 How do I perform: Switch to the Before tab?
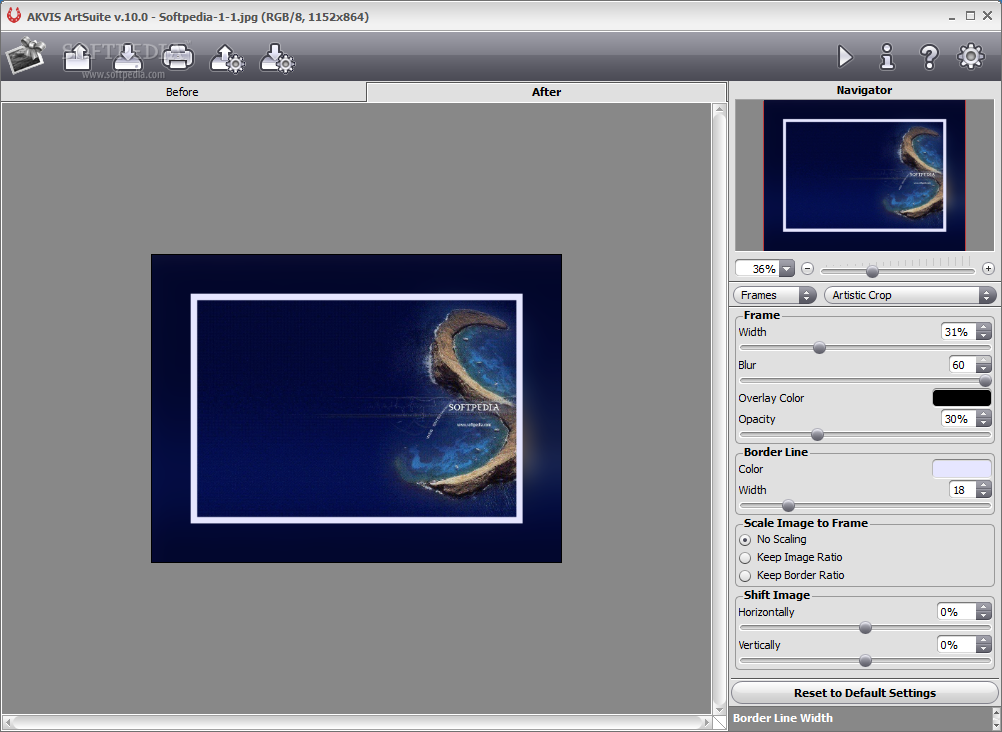pyautogui.click(x=182, y=92)
